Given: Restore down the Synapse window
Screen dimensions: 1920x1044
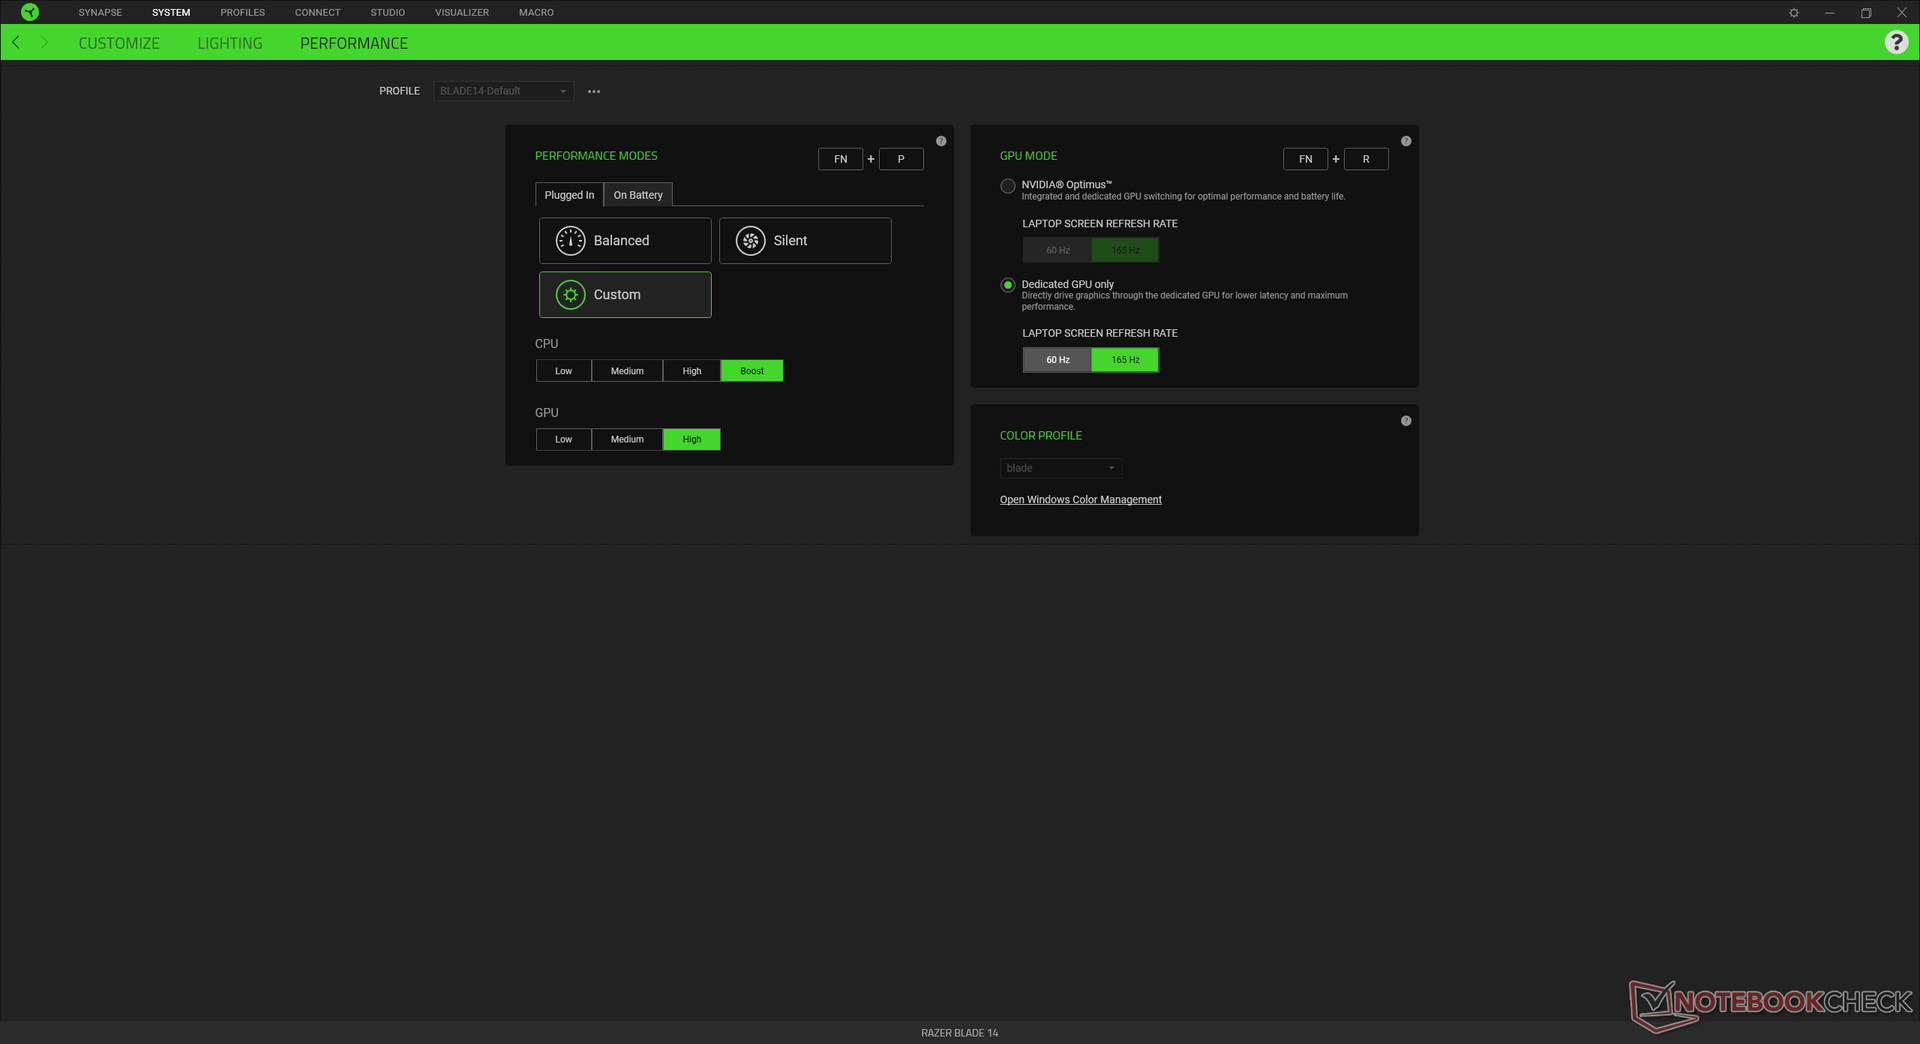Looking at the screenshot, I should pyautogui.click(x=1866, y=13).
